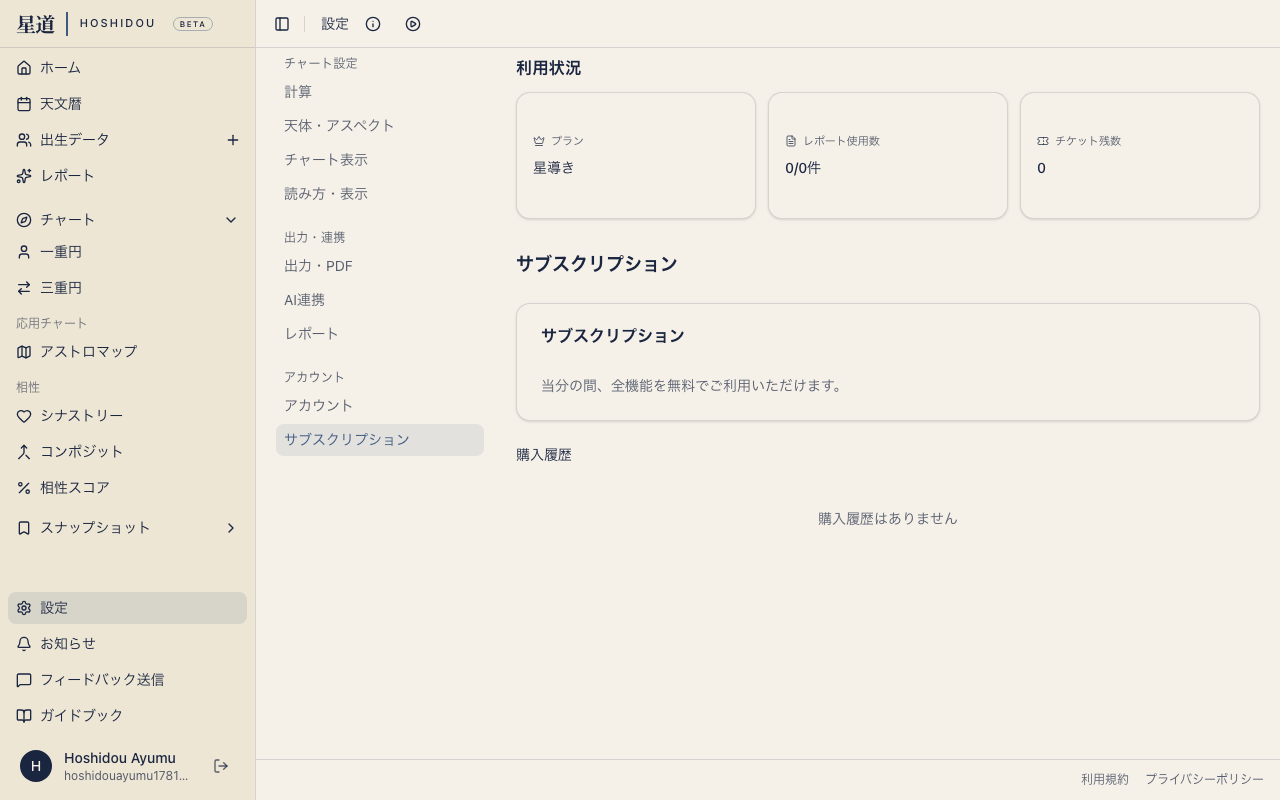Click the 0/0件 report usage value
Screen dimensions: 1280x800
tap(803, 168)
